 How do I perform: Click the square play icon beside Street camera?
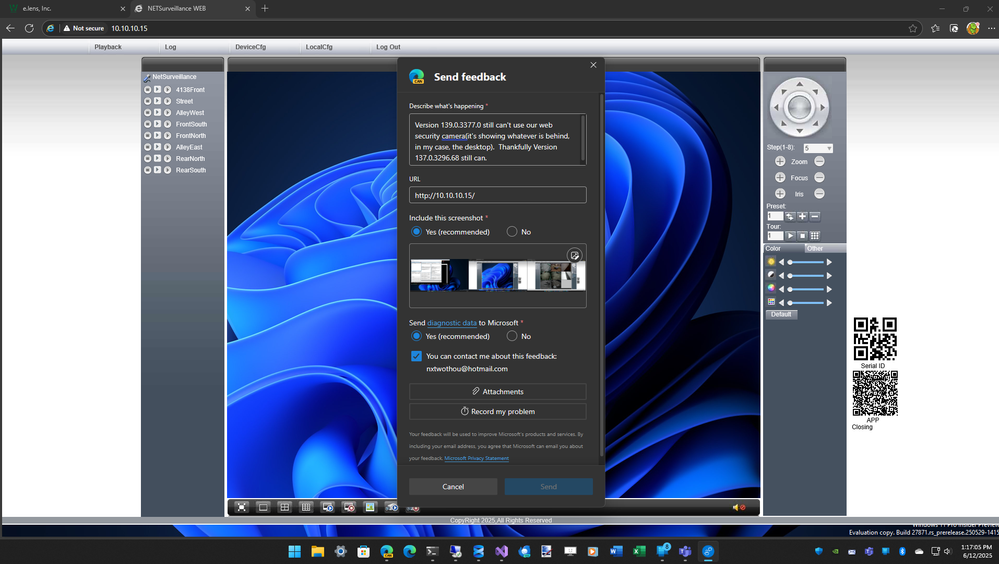[x=157, y=101]
